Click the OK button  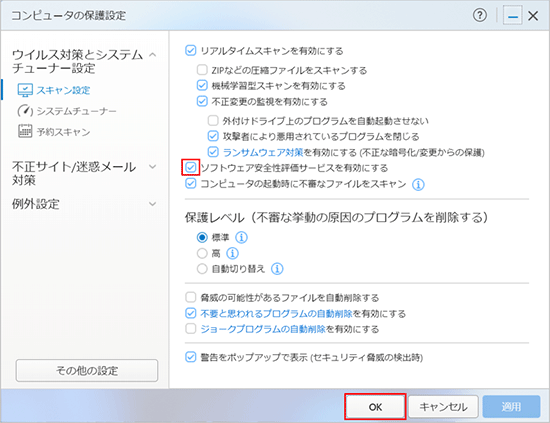pyautogui.click(x=375, y=407)
